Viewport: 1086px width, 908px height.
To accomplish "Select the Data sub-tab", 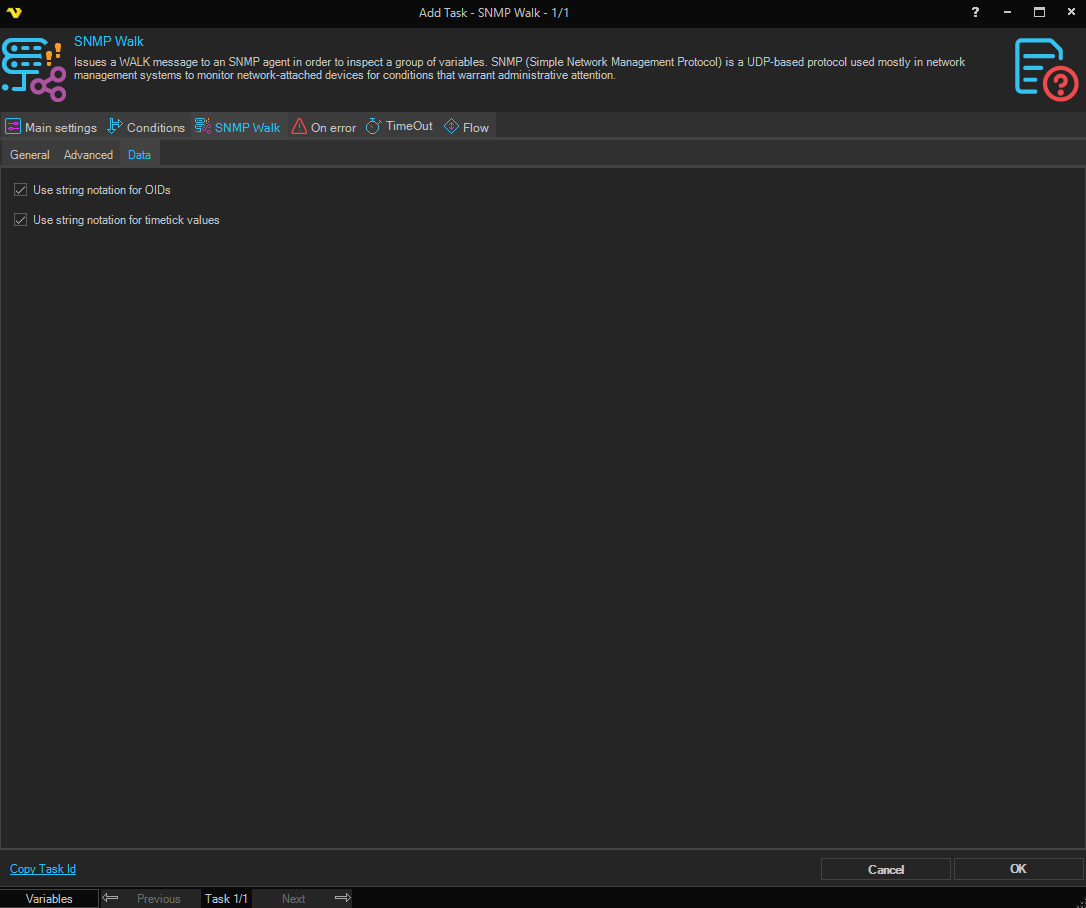I will point(139,155).
